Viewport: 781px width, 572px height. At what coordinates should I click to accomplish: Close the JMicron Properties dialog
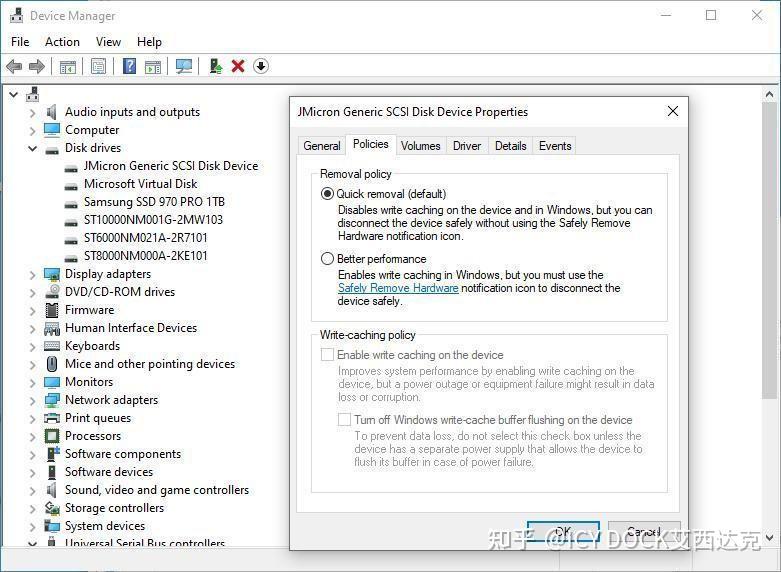(673, 111)
